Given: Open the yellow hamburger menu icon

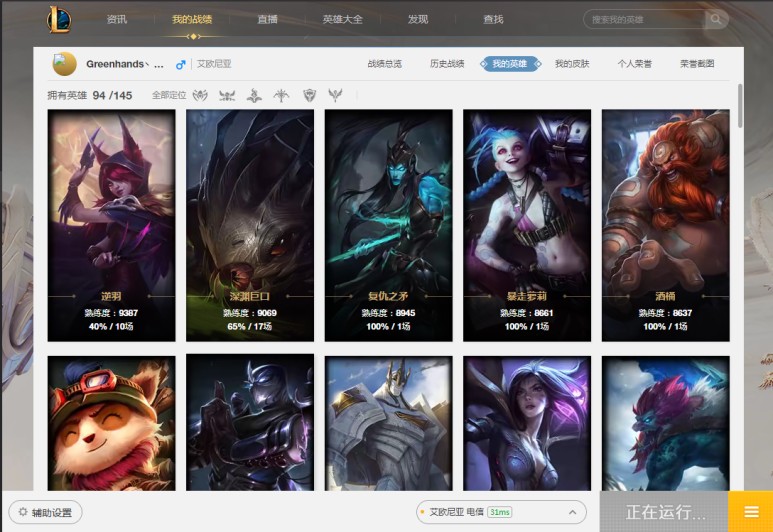Looking at the screenshot, I should pyautogui.click(x=751, y=512).
